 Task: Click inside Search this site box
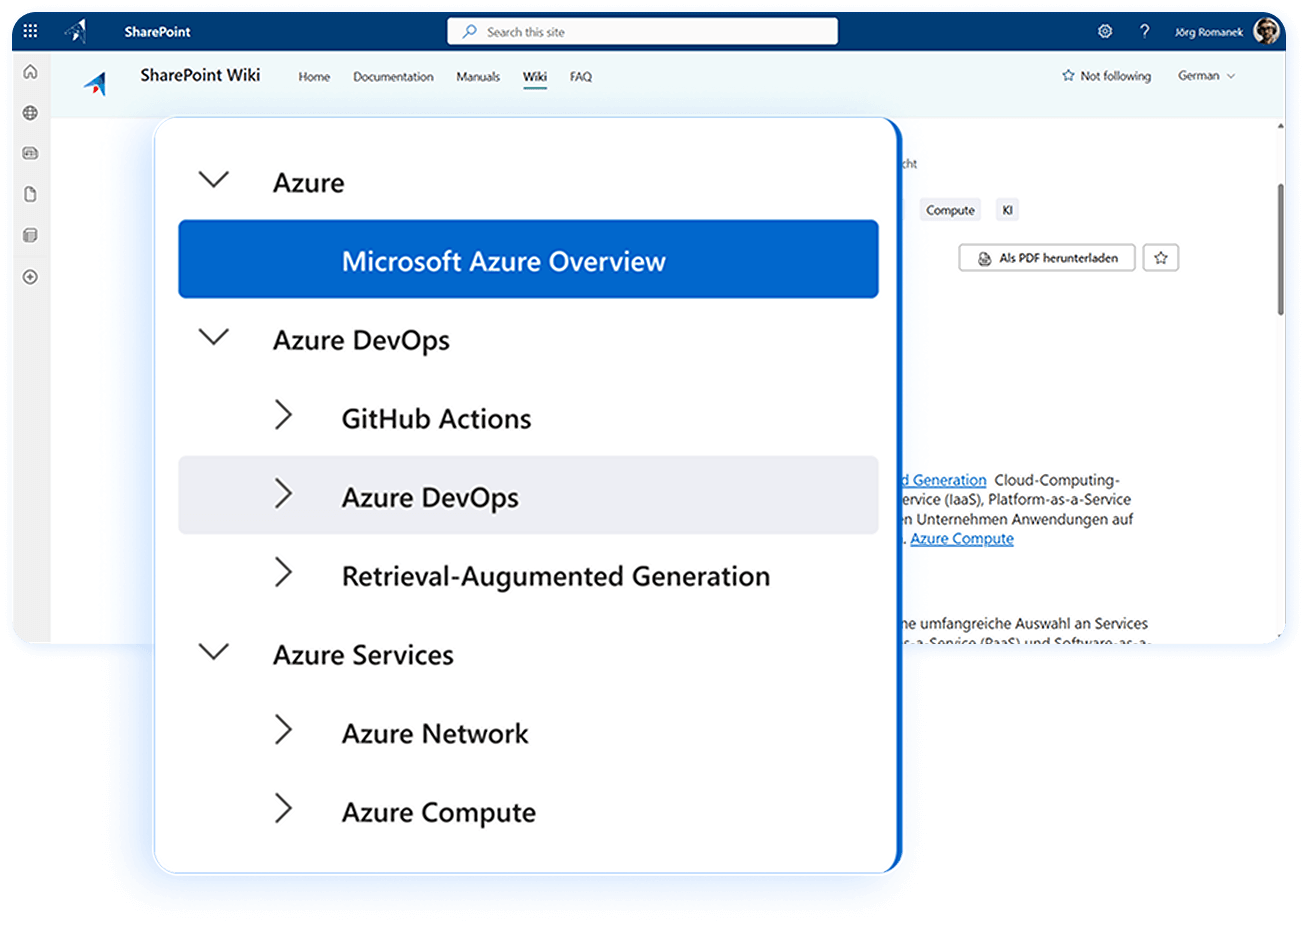pyautogui.click(x=642, y=32)
